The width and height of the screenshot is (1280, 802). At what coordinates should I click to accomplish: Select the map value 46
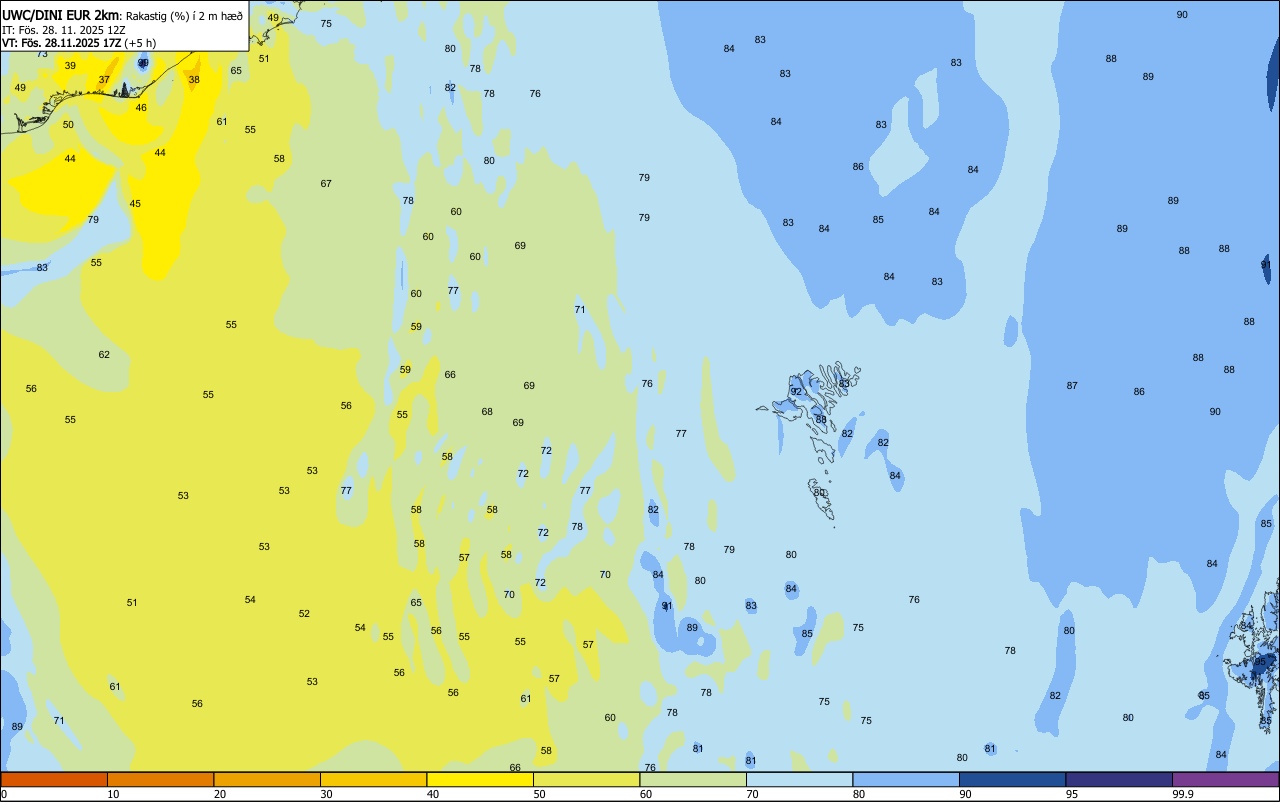[x=141, y=108]
